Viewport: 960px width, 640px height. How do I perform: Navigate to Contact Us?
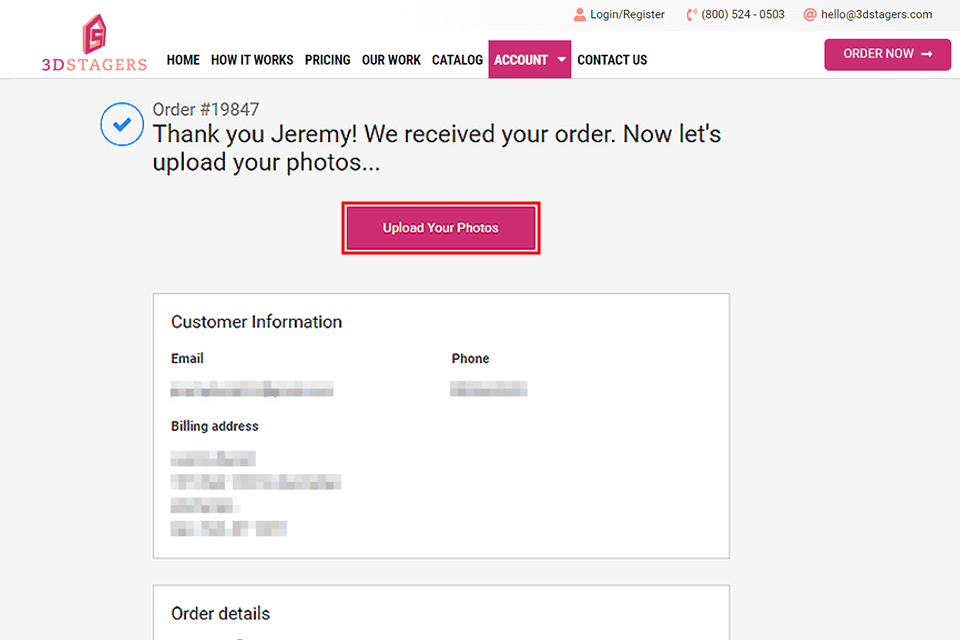click(x=612, y=60)
